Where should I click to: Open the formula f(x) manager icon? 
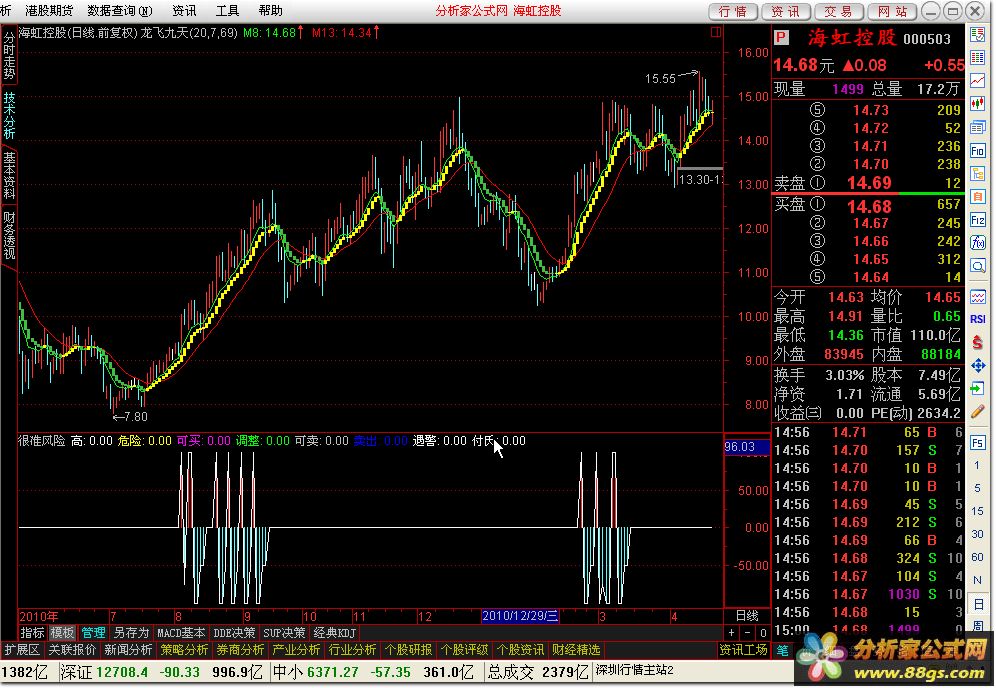coord(978,243)
